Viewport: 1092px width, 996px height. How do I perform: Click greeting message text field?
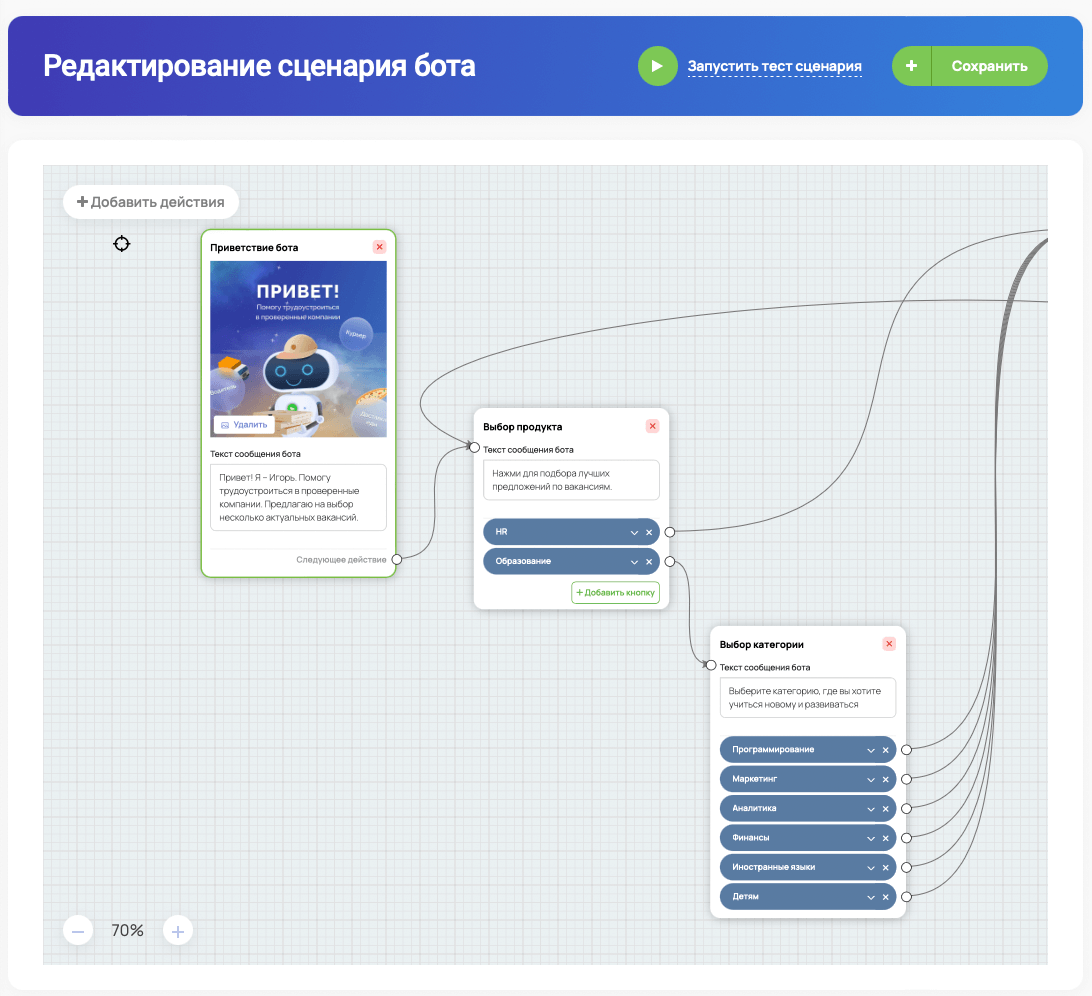(298, 497)
